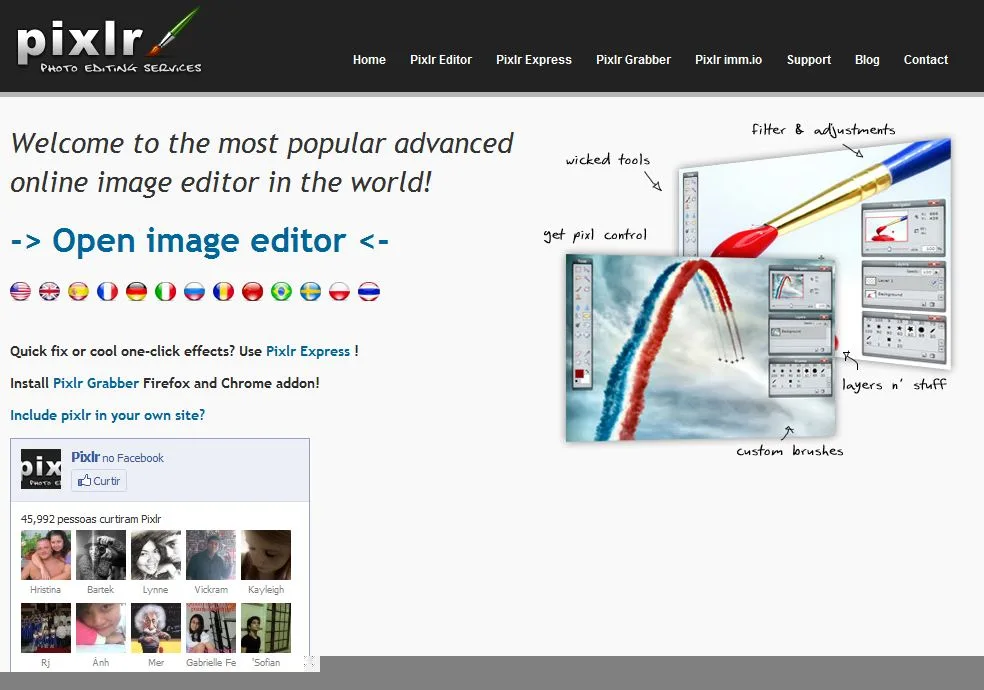This screenshot has width=984, height=690.
Task: Select the red China flag icon
Action: (252, 292)
